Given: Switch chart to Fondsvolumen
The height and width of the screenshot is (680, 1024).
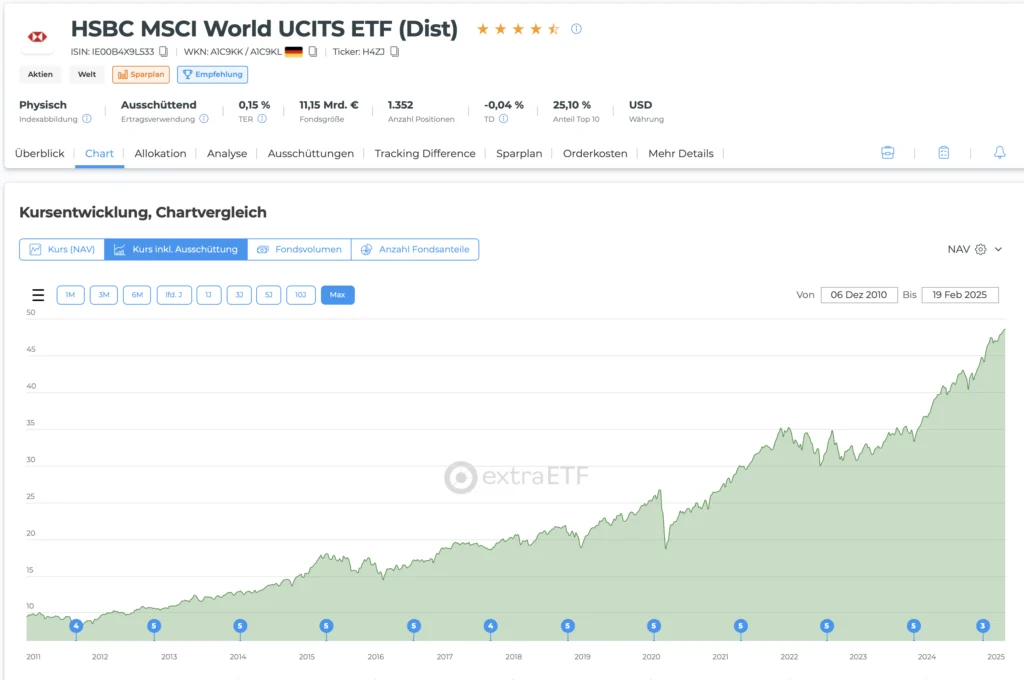Looking at the screenshot, I should click(x=299, y=250).
